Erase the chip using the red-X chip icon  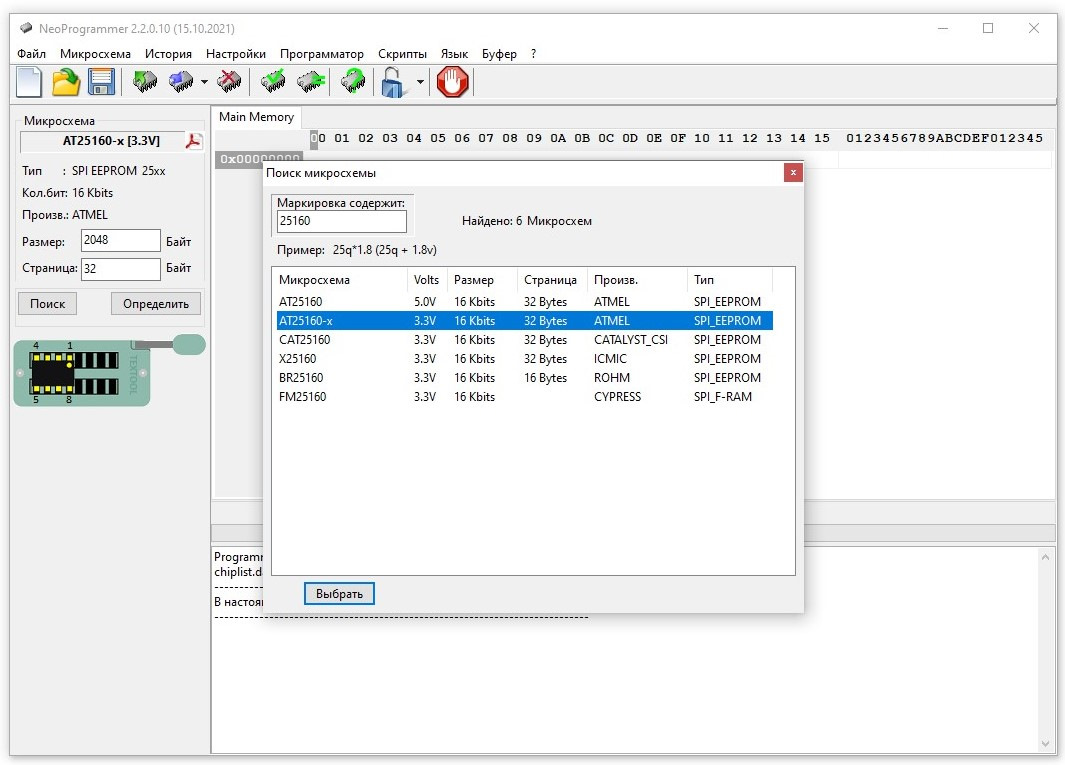(x=230, y=82)
